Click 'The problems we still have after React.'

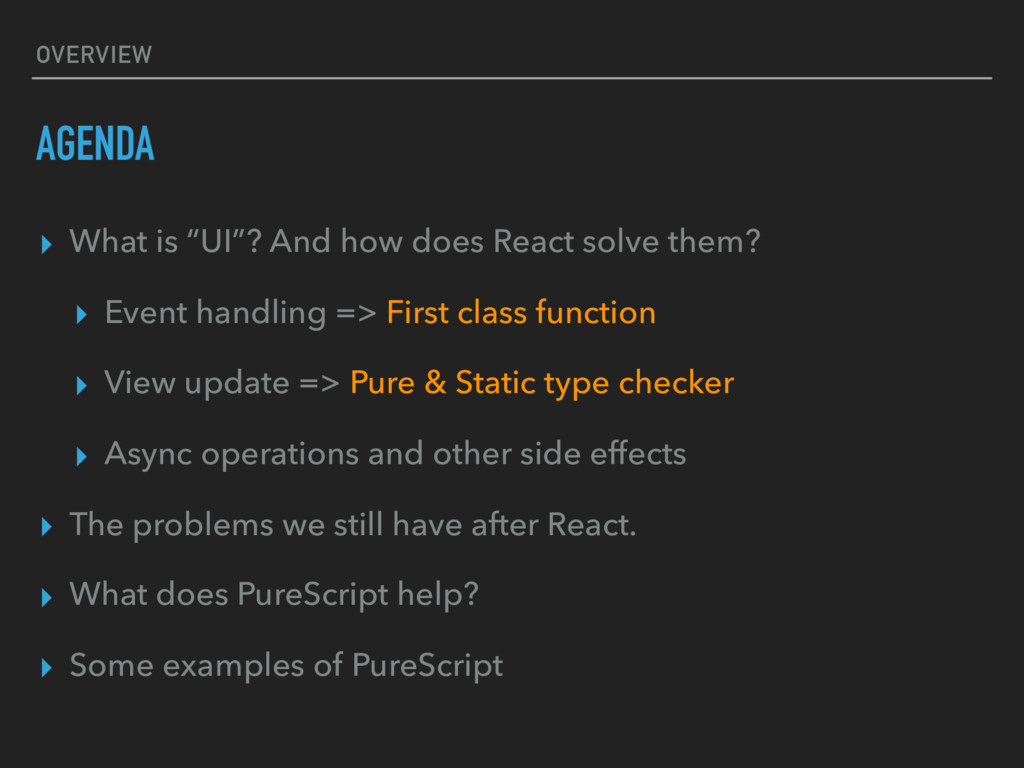pyautogui.click(x=353, y=524)
